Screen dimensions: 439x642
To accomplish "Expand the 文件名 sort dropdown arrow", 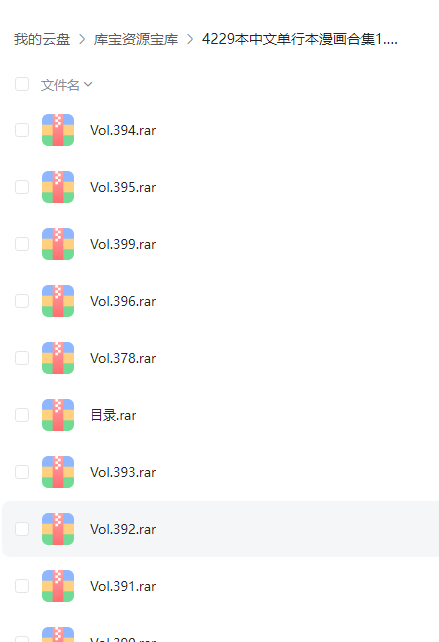I will coord(88,85).
